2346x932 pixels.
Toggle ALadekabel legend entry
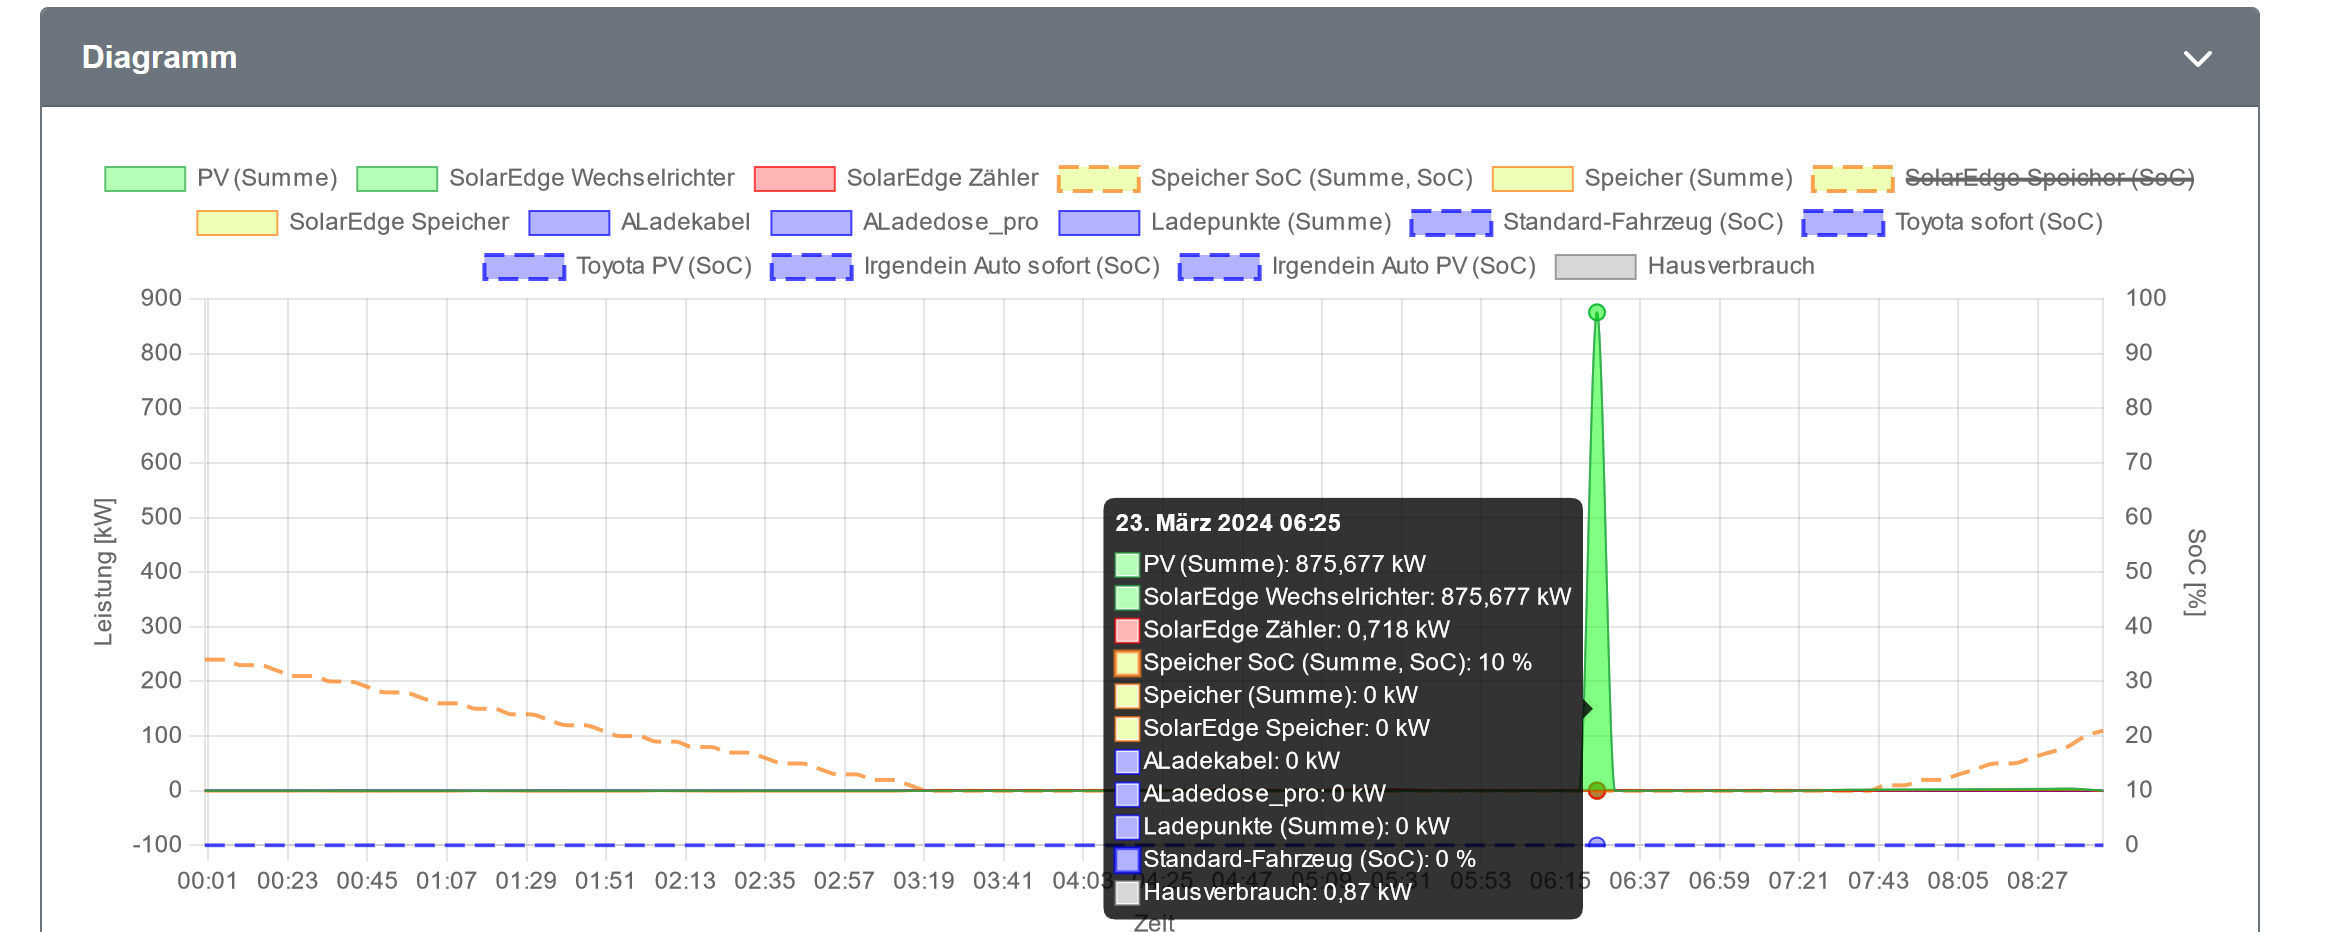(640, 222)
